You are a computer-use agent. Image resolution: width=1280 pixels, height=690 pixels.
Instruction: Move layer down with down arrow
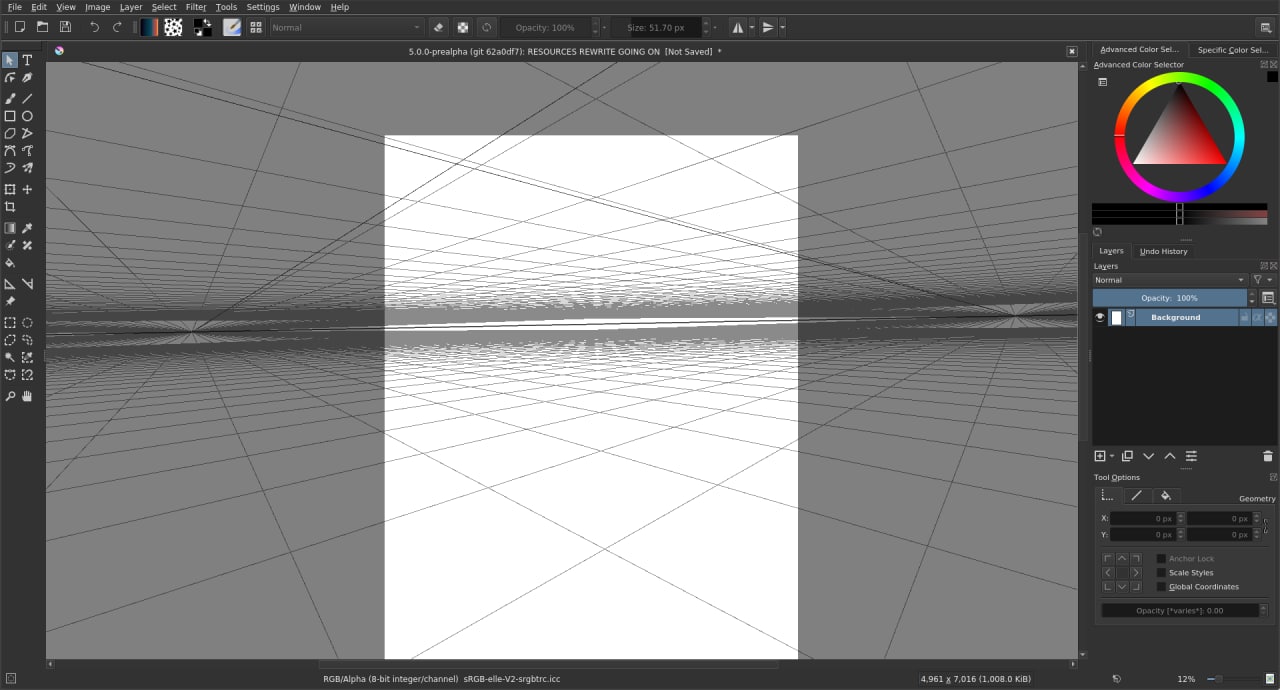point(1148,456)
